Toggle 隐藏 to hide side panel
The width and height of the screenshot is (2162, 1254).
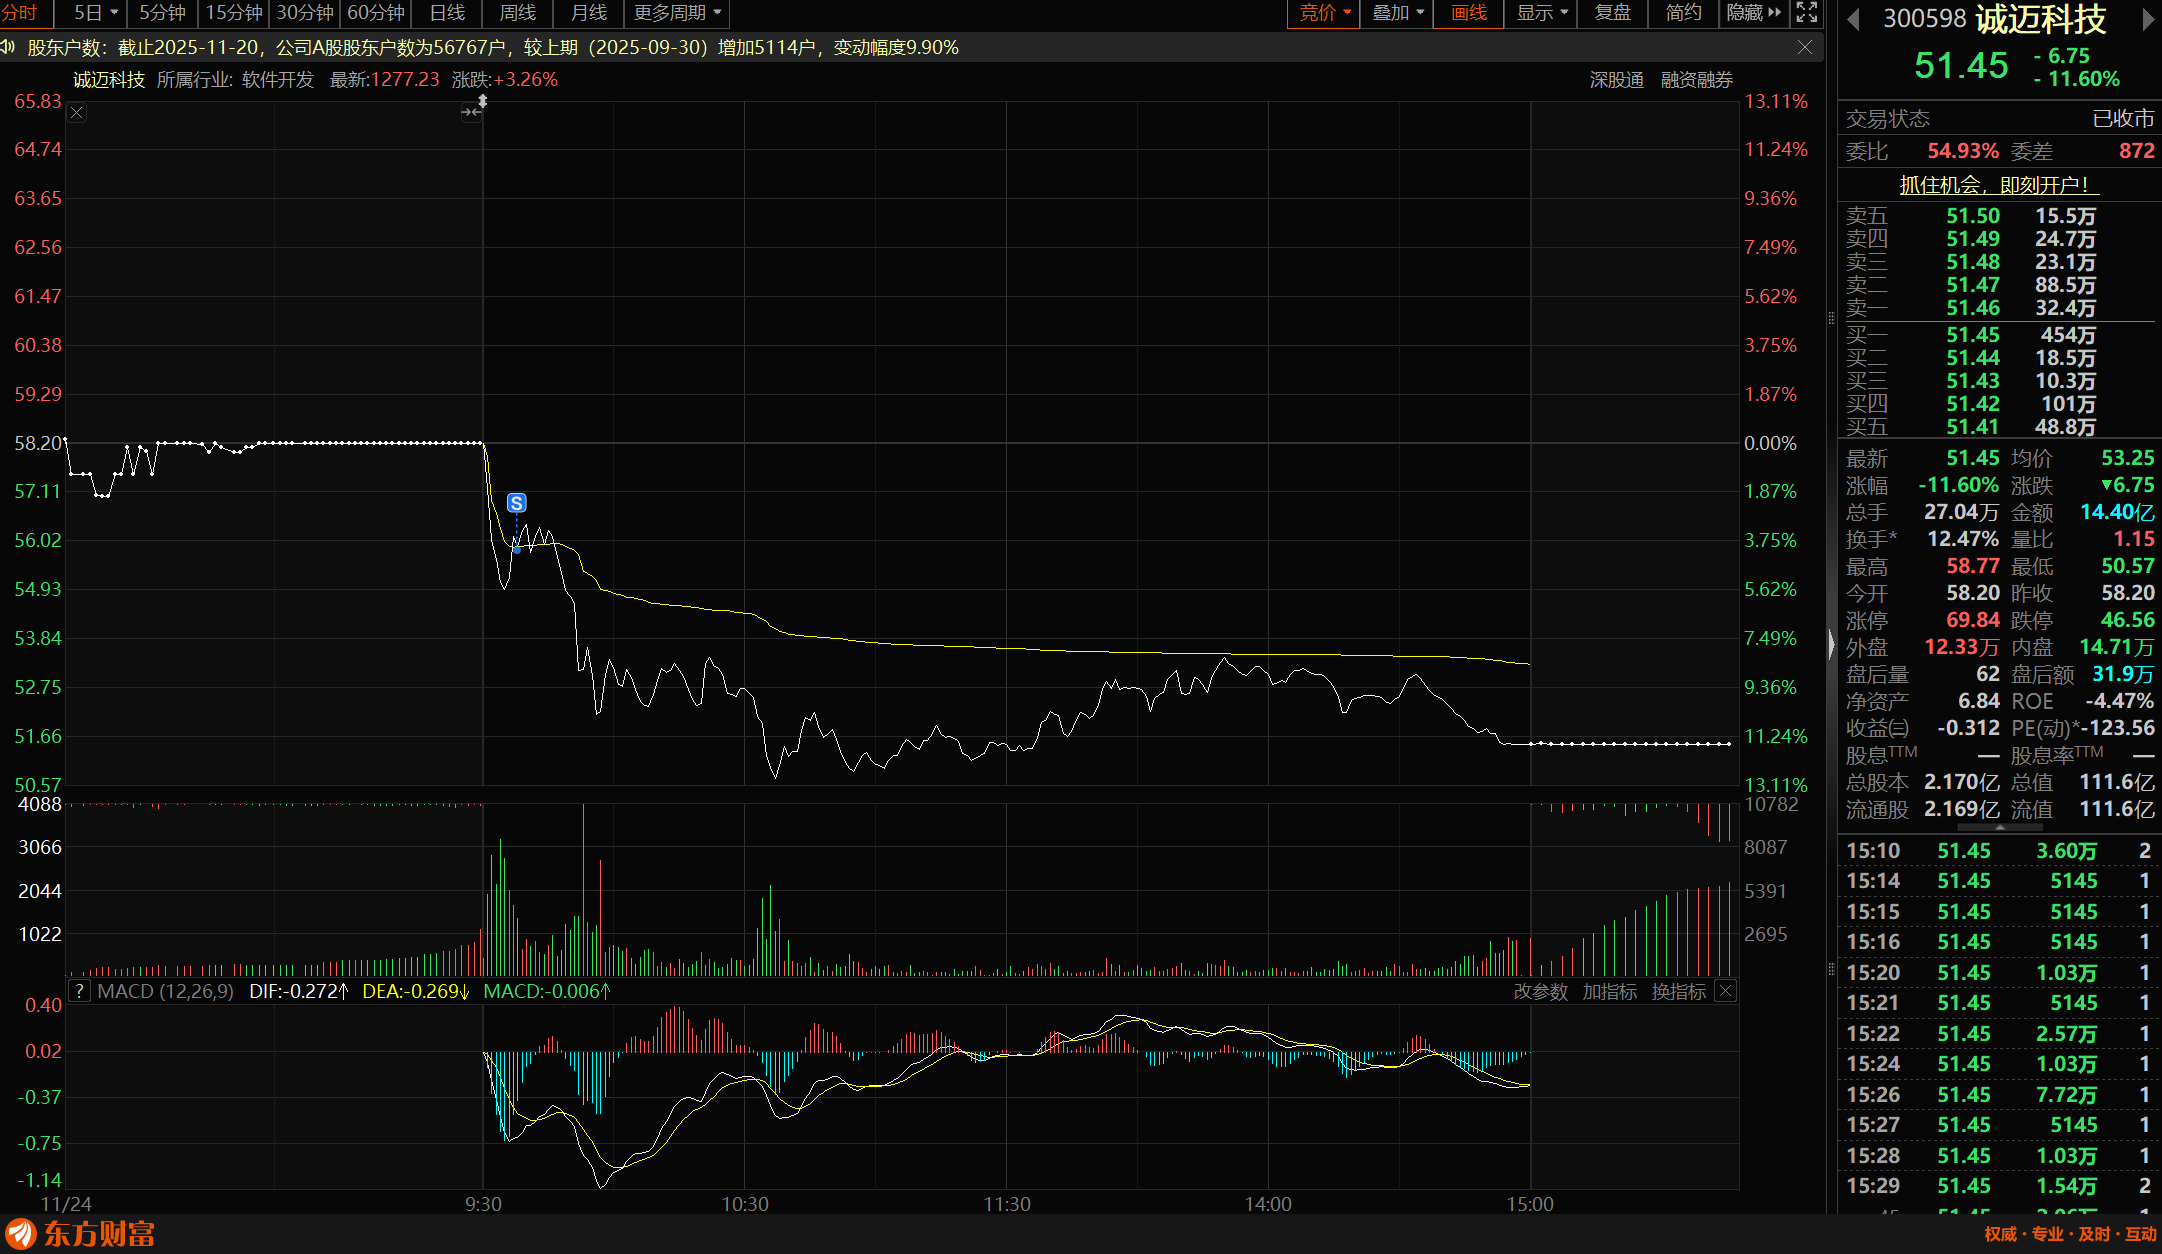1753,13
